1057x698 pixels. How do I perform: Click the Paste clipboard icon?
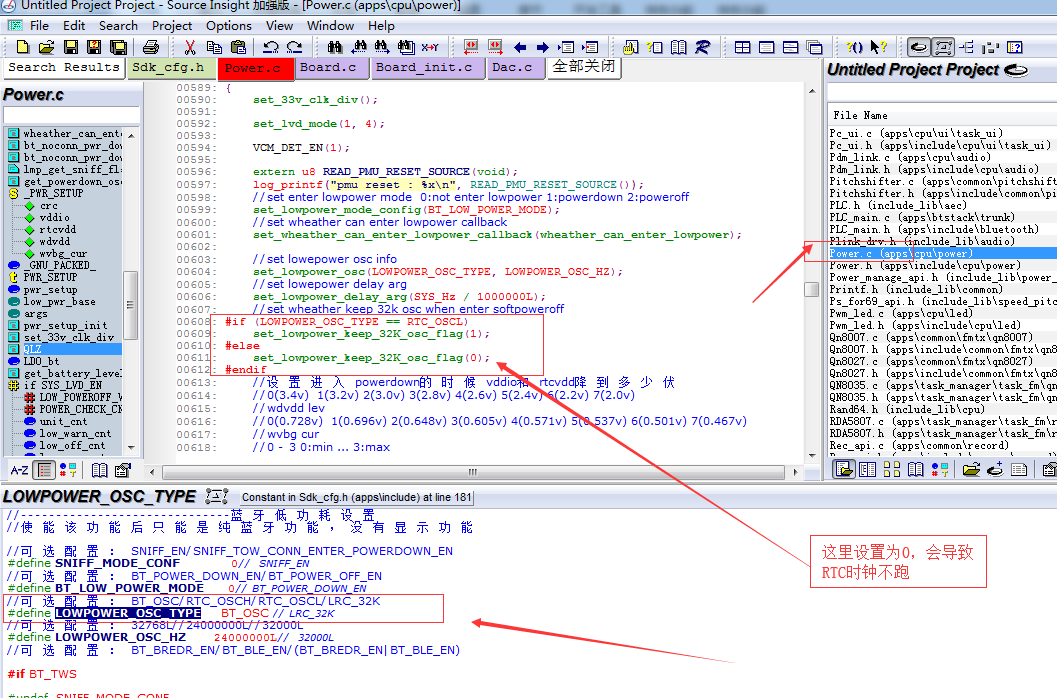pyautogui.click(x=239, y=47)
